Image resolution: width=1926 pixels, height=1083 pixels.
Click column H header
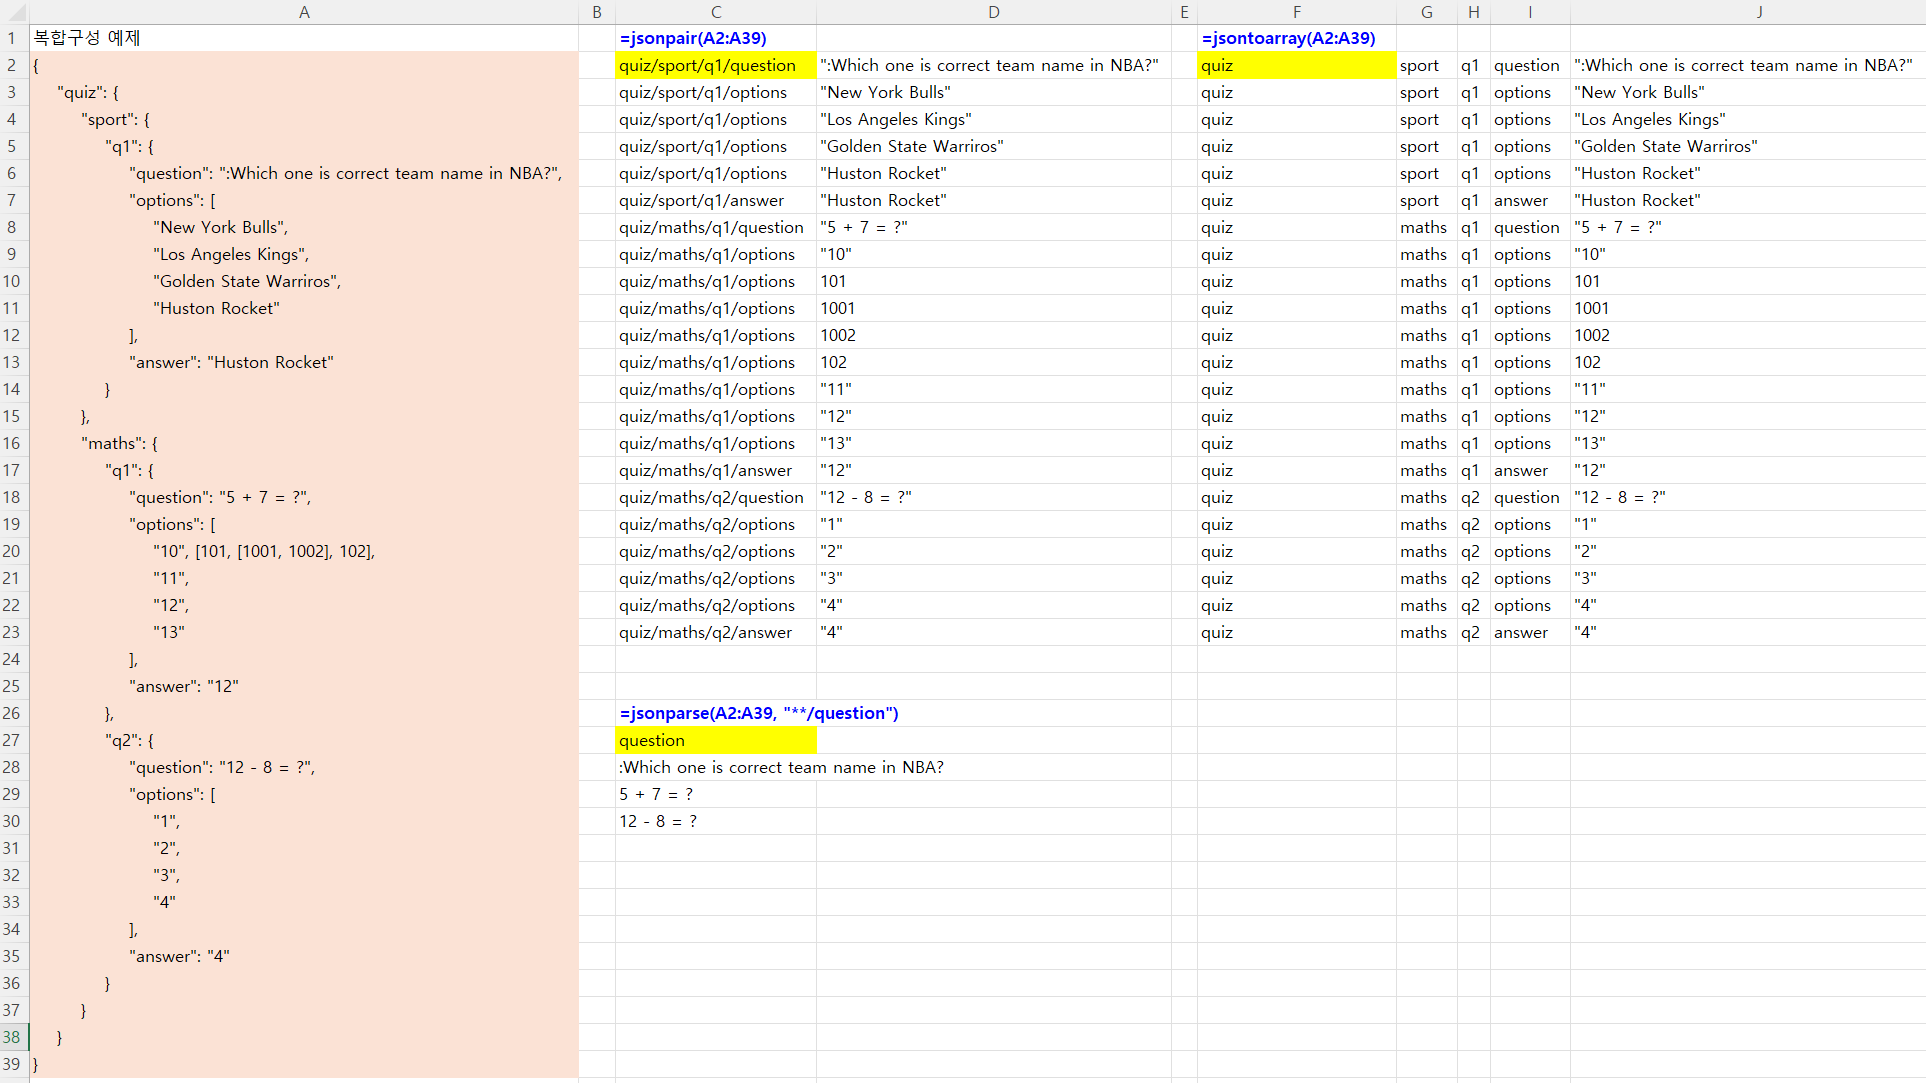[x=1473, y=12]
